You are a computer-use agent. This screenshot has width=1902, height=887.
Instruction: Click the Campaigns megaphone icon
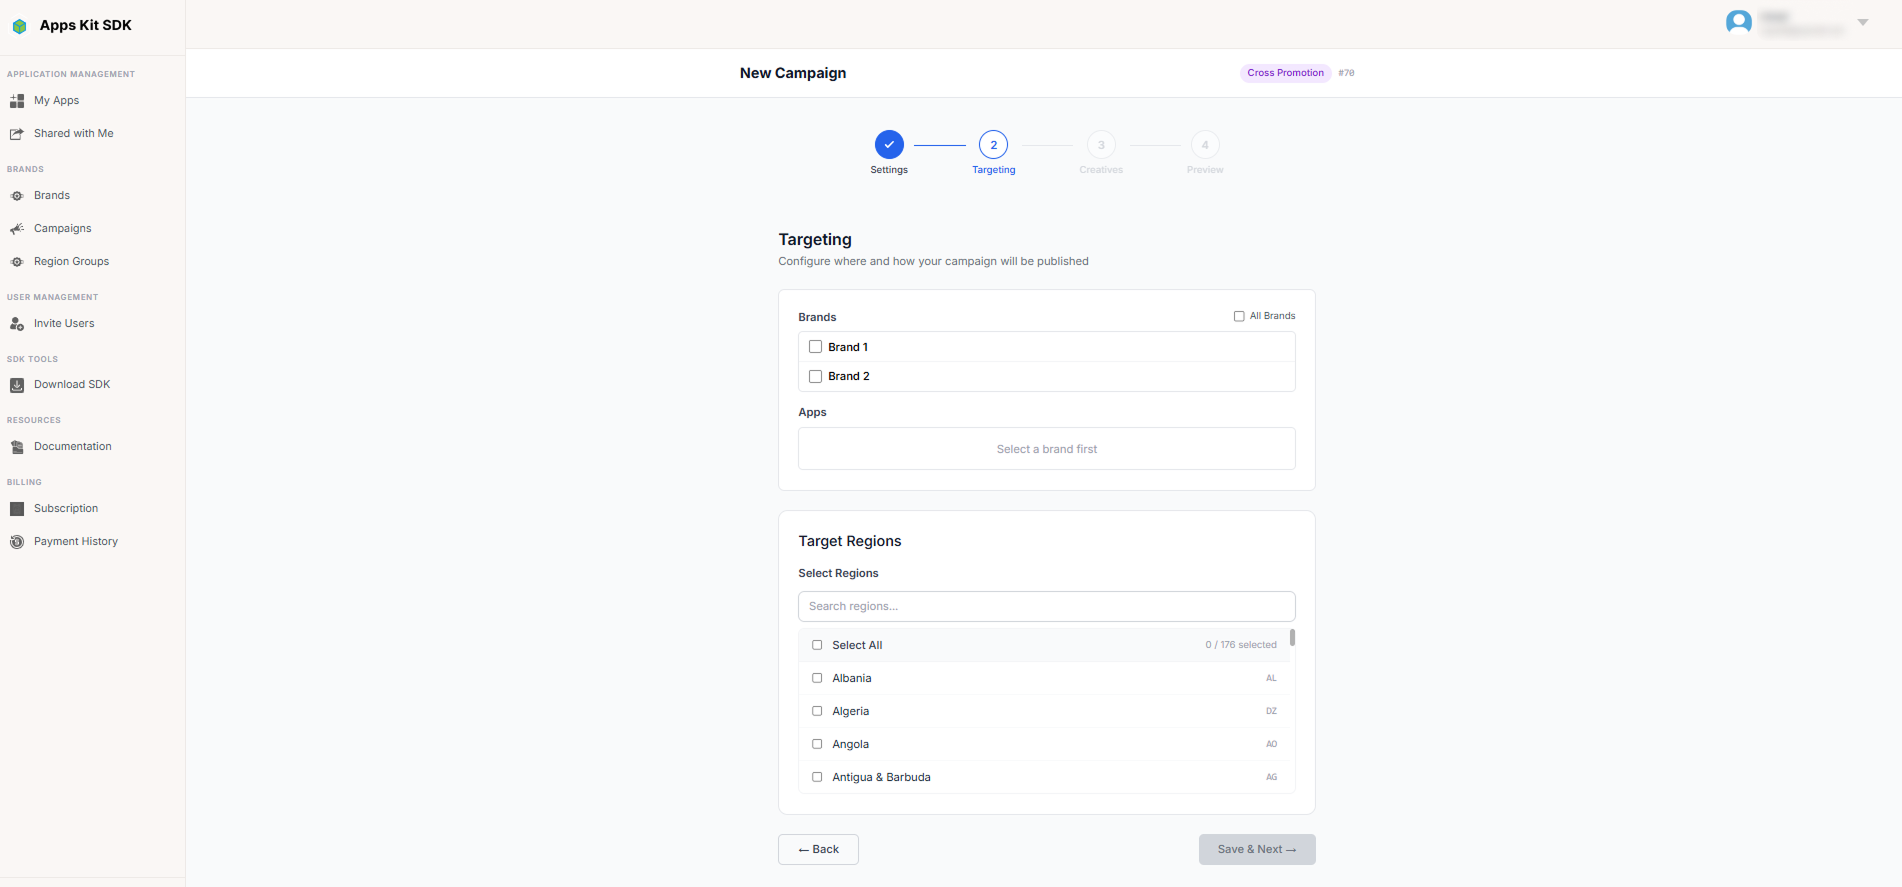tap(17, 229)
